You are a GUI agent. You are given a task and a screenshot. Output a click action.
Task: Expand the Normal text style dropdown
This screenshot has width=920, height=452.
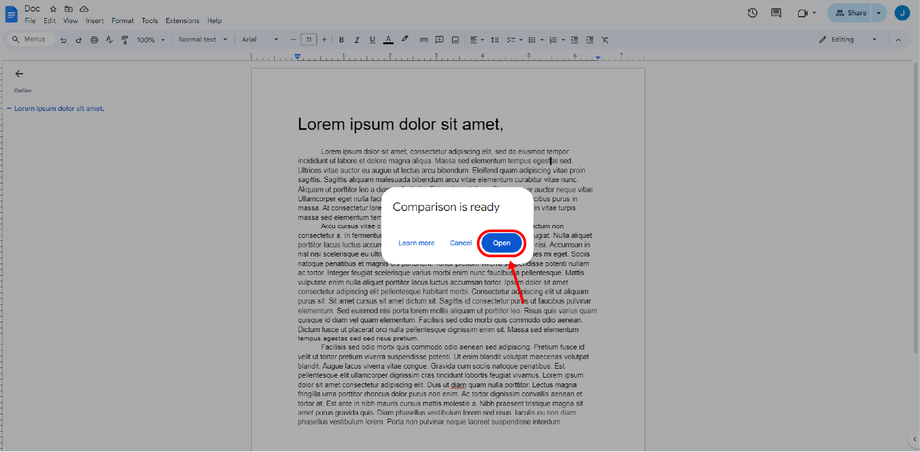coord(203,40)
